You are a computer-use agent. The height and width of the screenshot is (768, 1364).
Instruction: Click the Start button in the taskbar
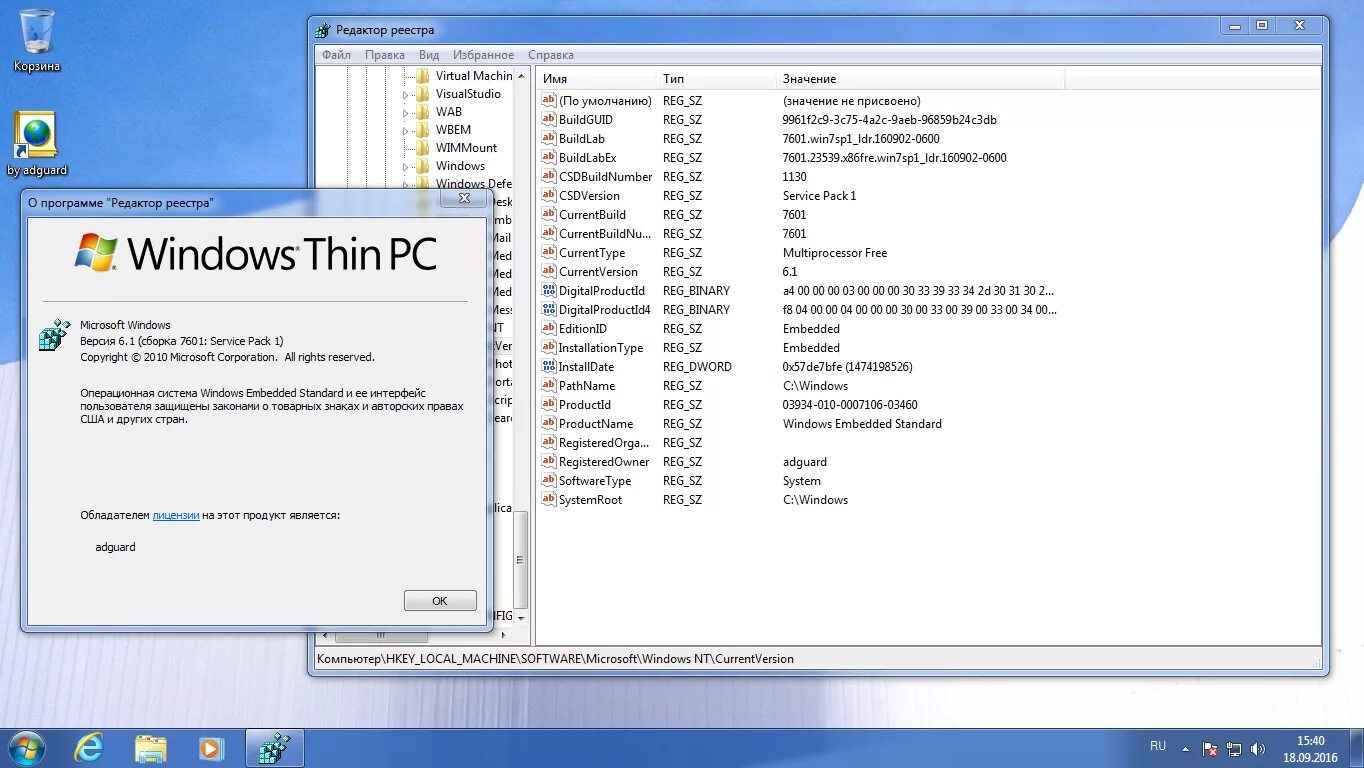(x=26, y=747)
